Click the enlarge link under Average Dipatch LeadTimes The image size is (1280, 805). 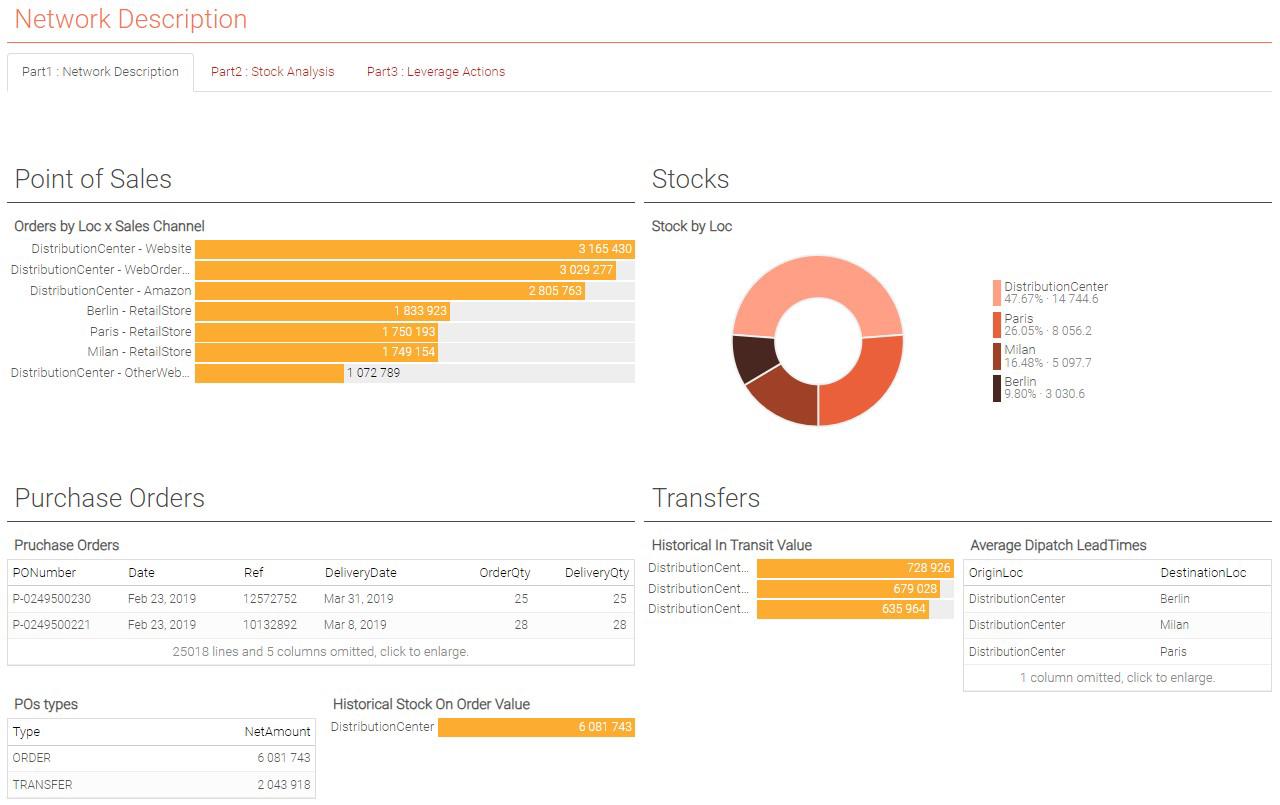click(x=1116, y=677)
